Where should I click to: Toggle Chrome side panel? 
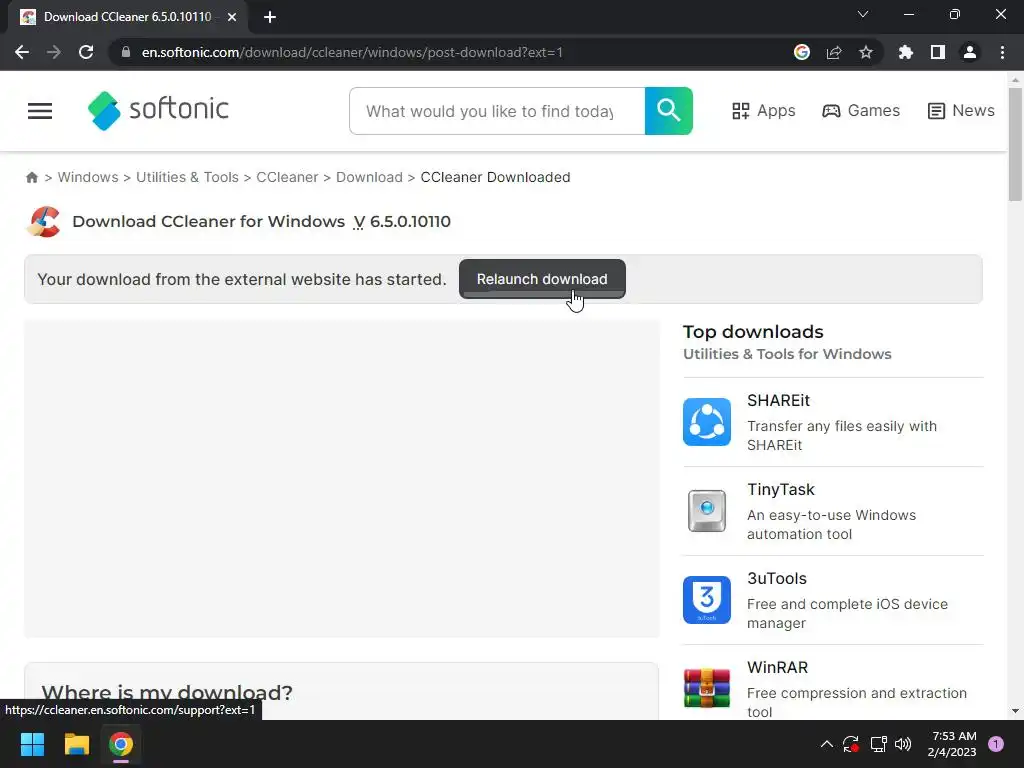point(938,52)
